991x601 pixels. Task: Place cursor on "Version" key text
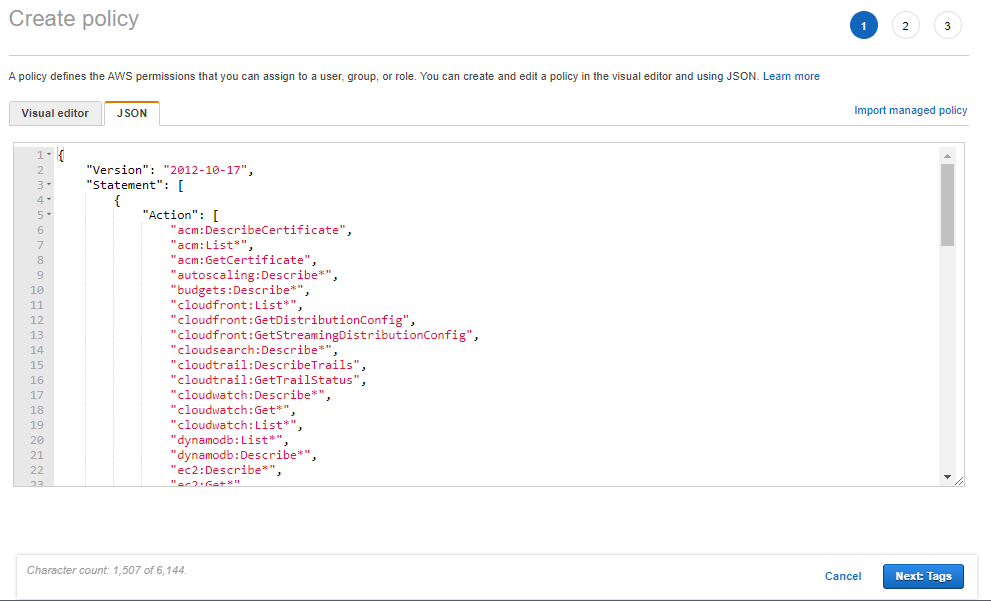[x=118, y=170]
